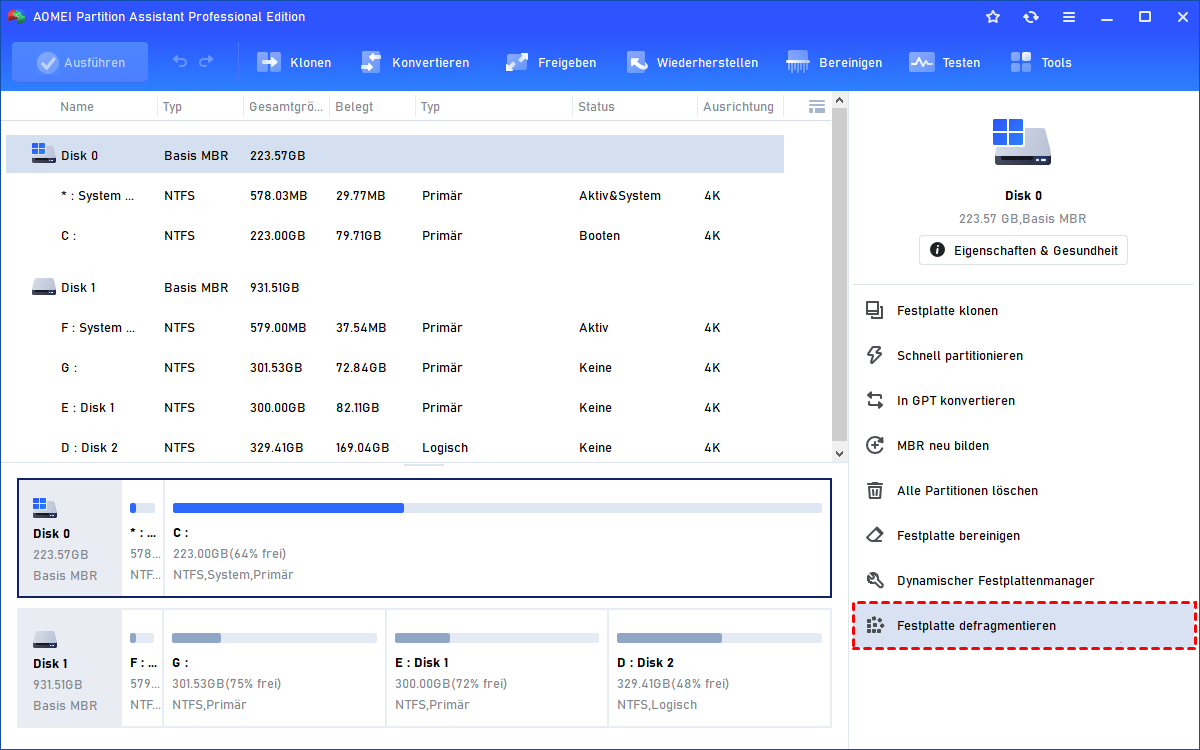Select the Disk 0 block in disk map
The image size is (1200, 750).
[x=70, y=538]
